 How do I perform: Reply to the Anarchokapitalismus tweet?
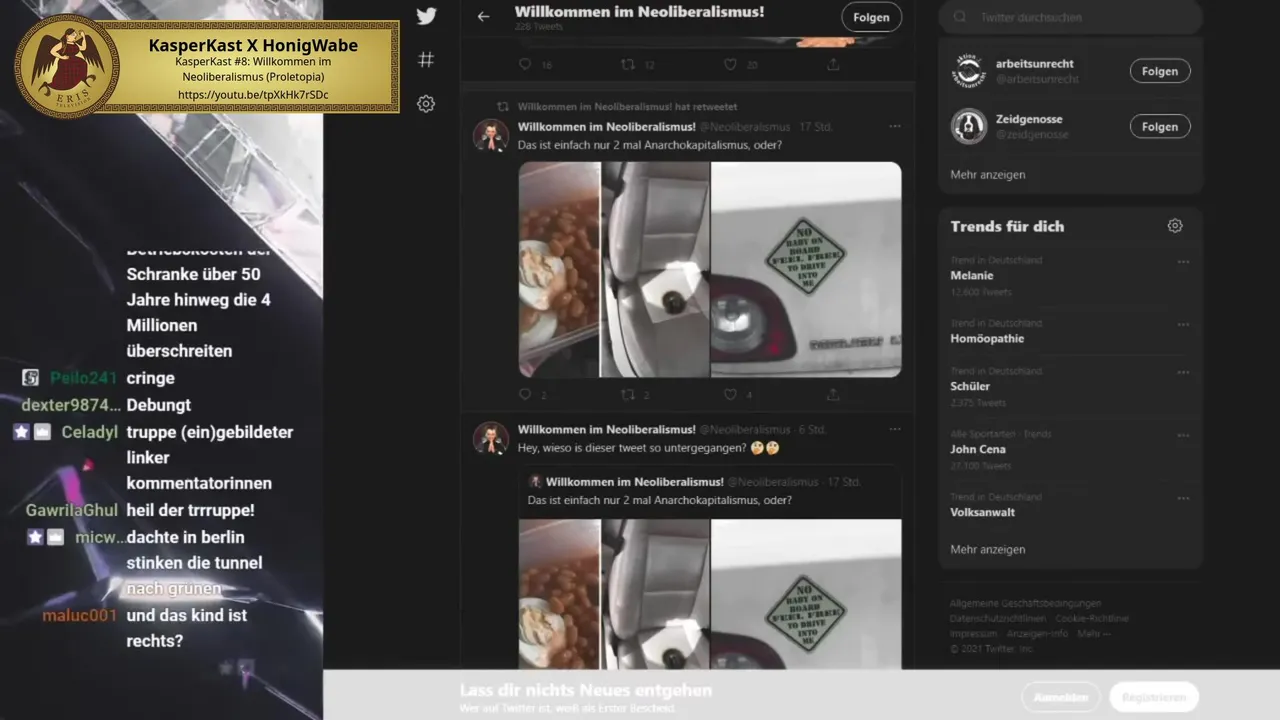(x=525, y=395)
